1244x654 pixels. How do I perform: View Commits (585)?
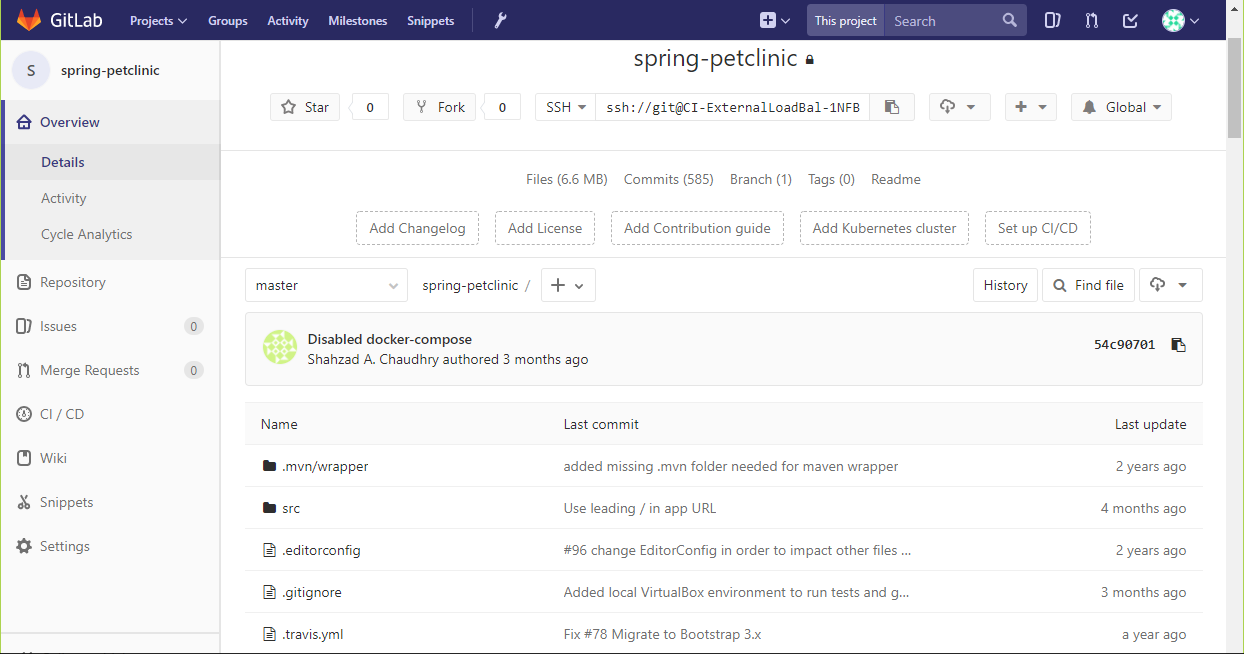668,179
